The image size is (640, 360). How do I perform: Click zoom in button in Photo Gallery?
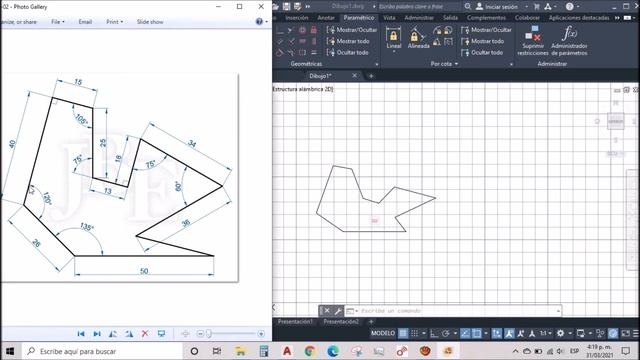click(x=261, y=334)
